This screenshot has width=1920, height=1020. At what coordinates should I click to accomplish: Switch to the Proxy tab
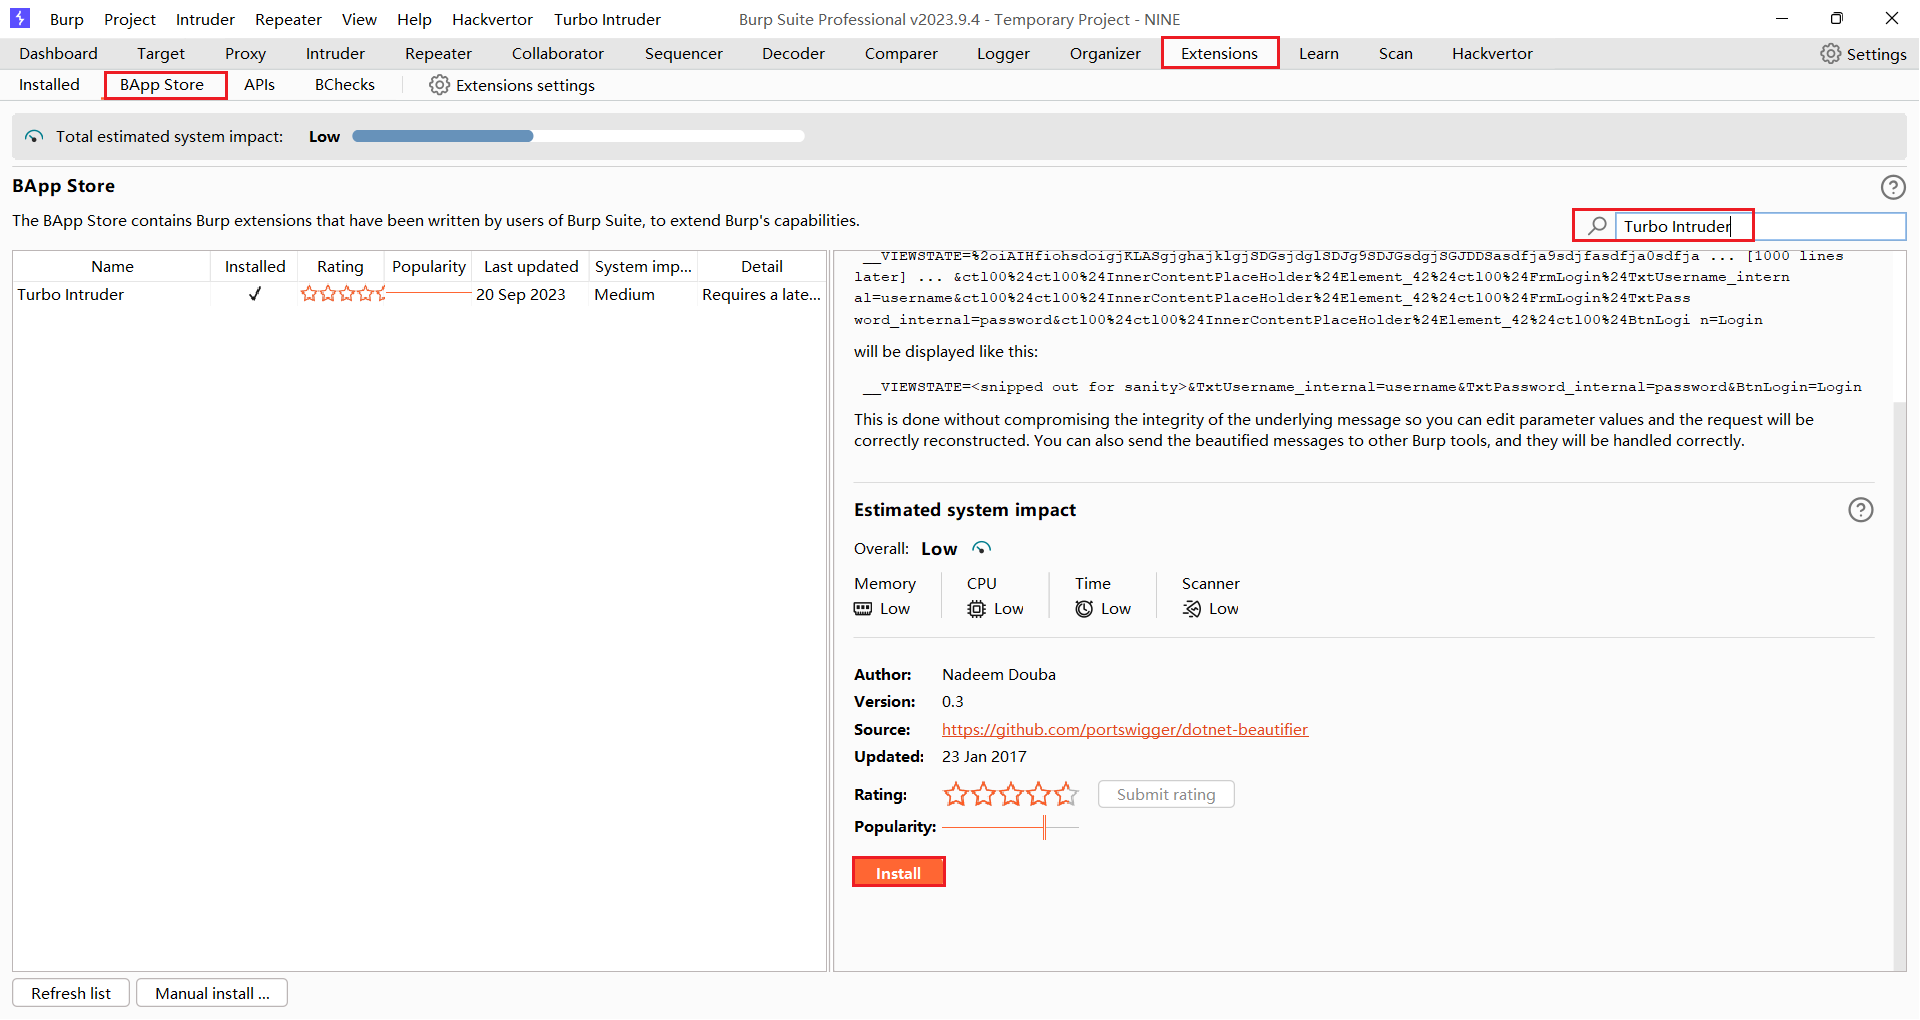(245, 54)
